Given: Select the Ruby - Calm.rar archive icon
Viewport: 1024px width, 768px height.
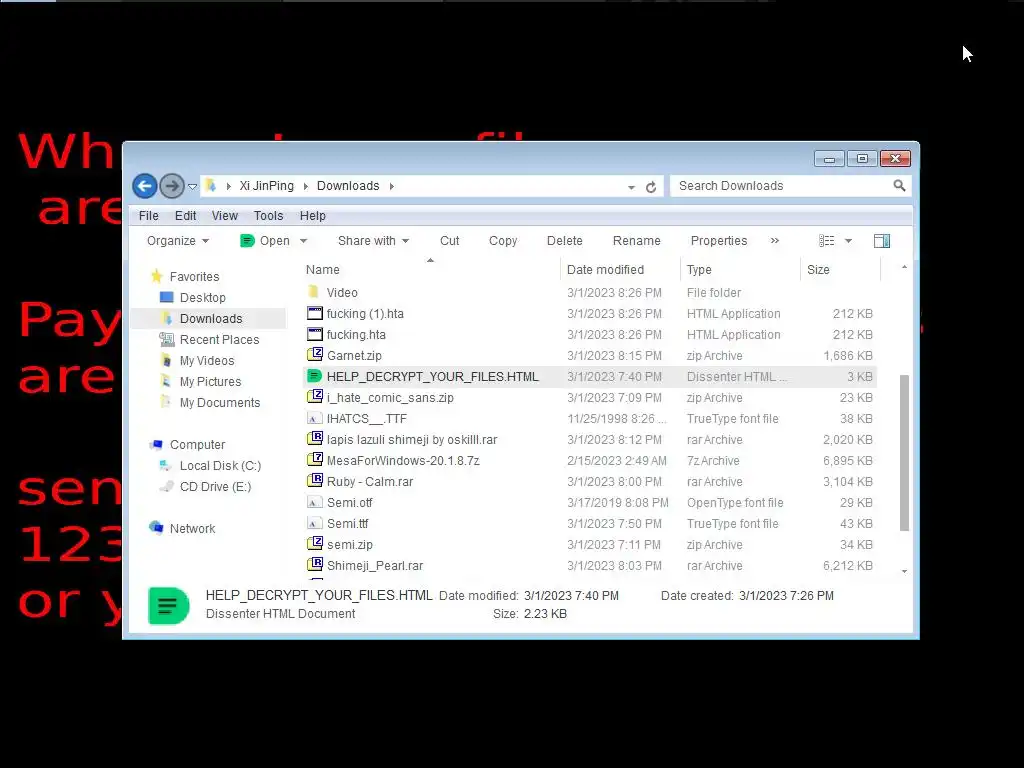Looking at the screenshot, I should point(315,480).
